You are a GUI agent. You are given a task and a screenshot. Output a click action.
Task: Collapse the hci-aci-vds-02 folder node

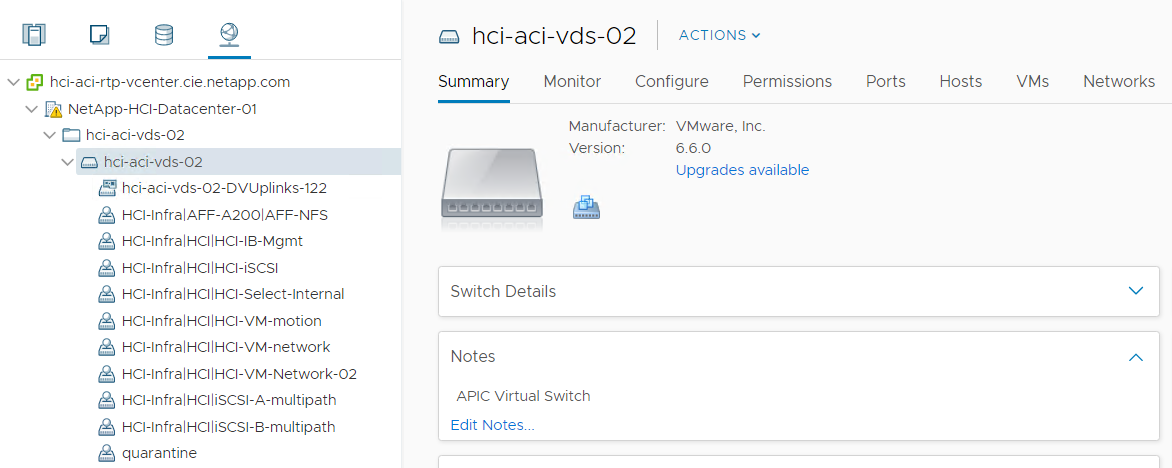tap(50, 135)
